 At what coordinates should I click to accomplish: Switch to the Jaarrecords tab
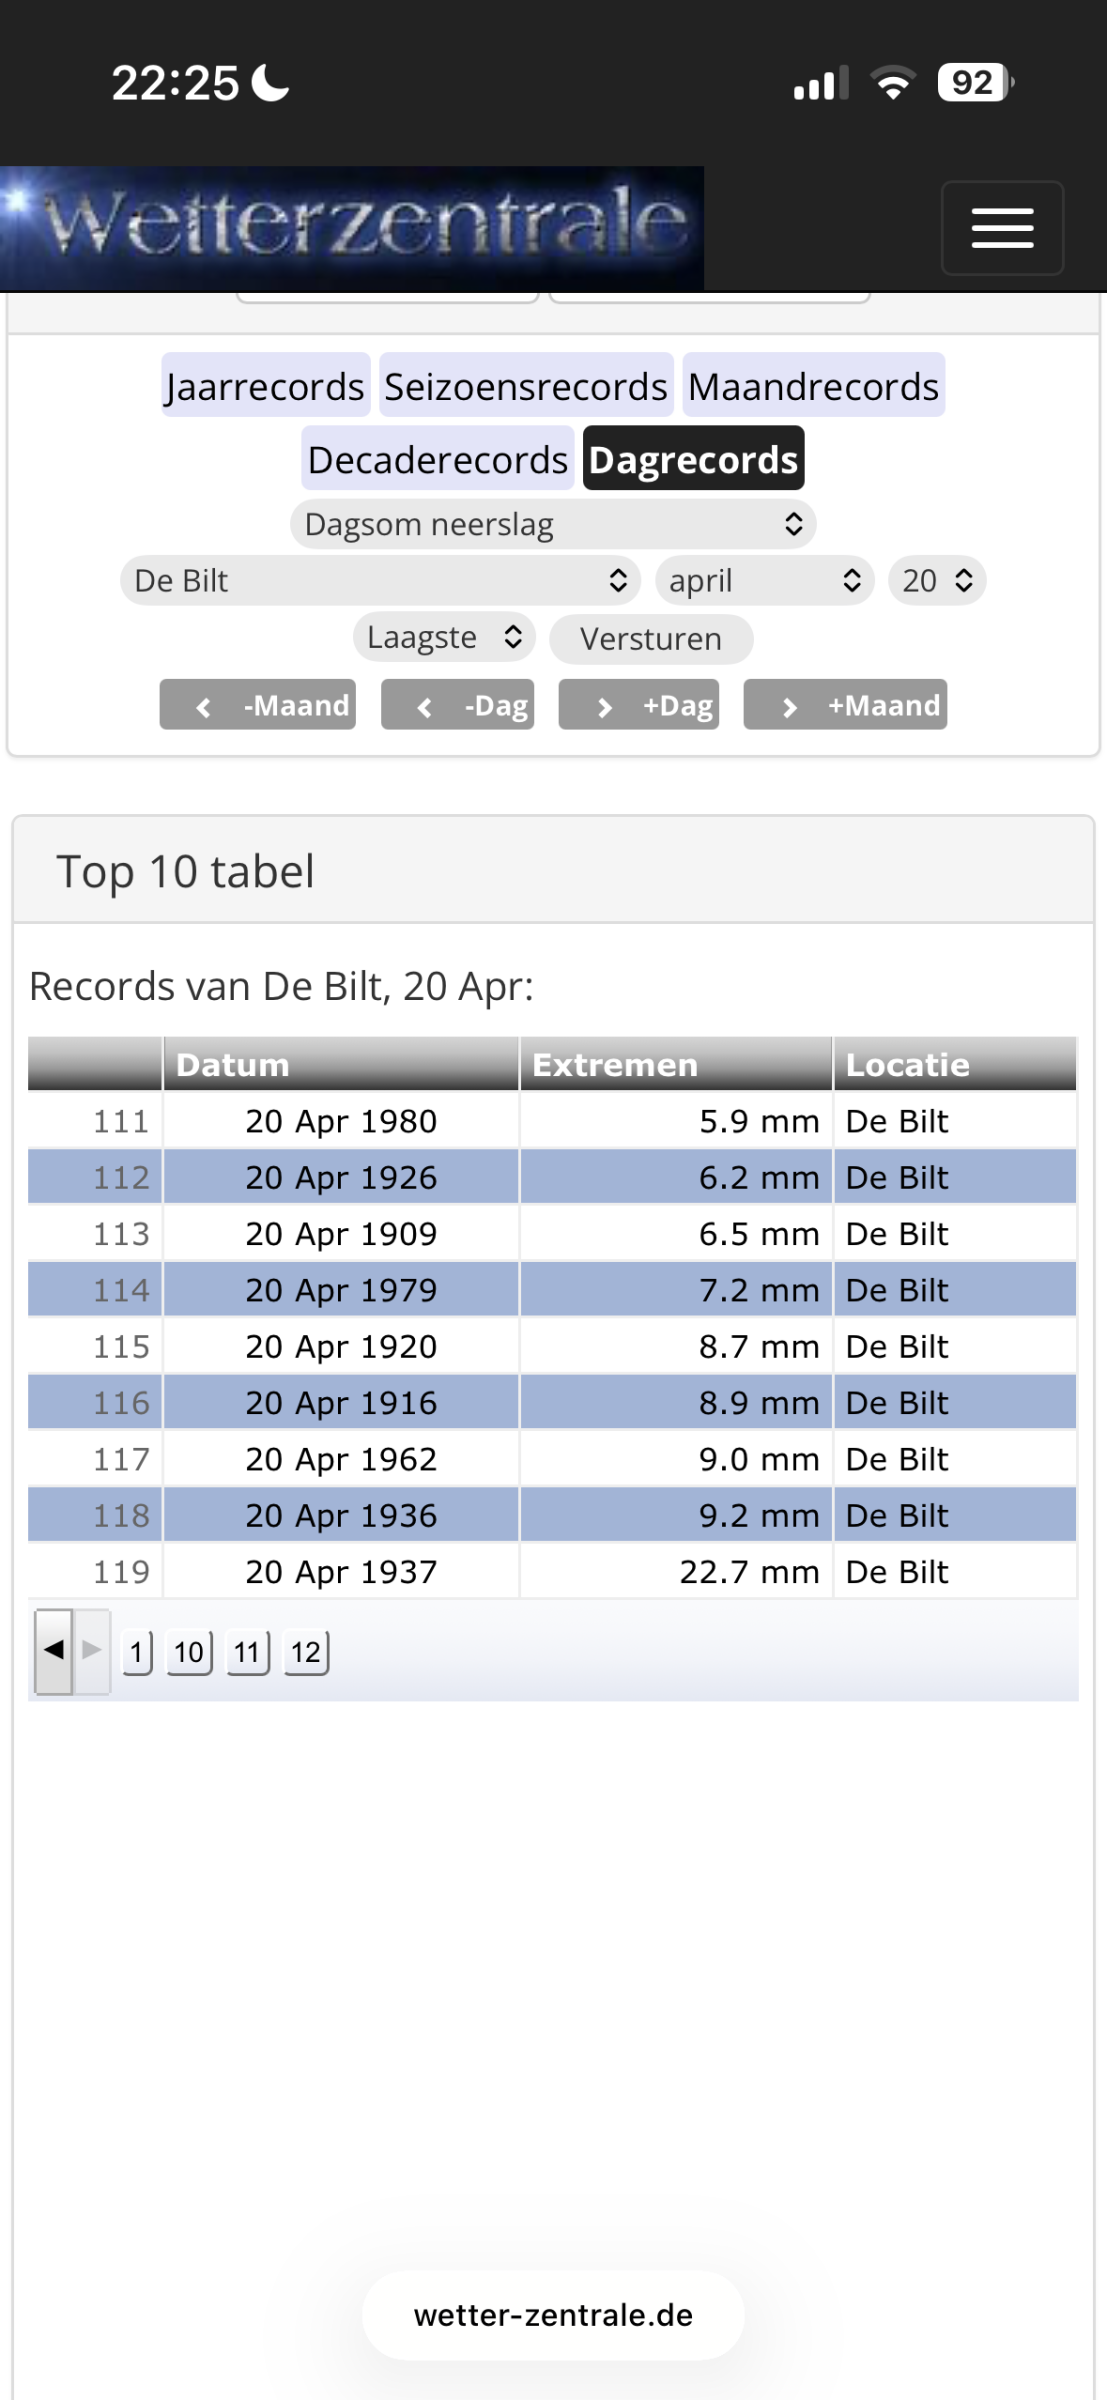coord(265,386)
